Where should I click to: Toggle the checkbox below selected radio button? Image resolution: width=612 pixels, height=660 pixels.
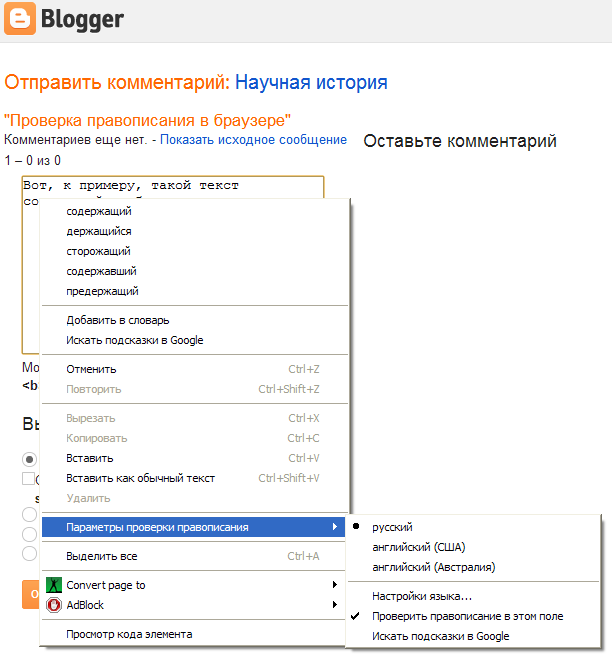click(29, 479)
